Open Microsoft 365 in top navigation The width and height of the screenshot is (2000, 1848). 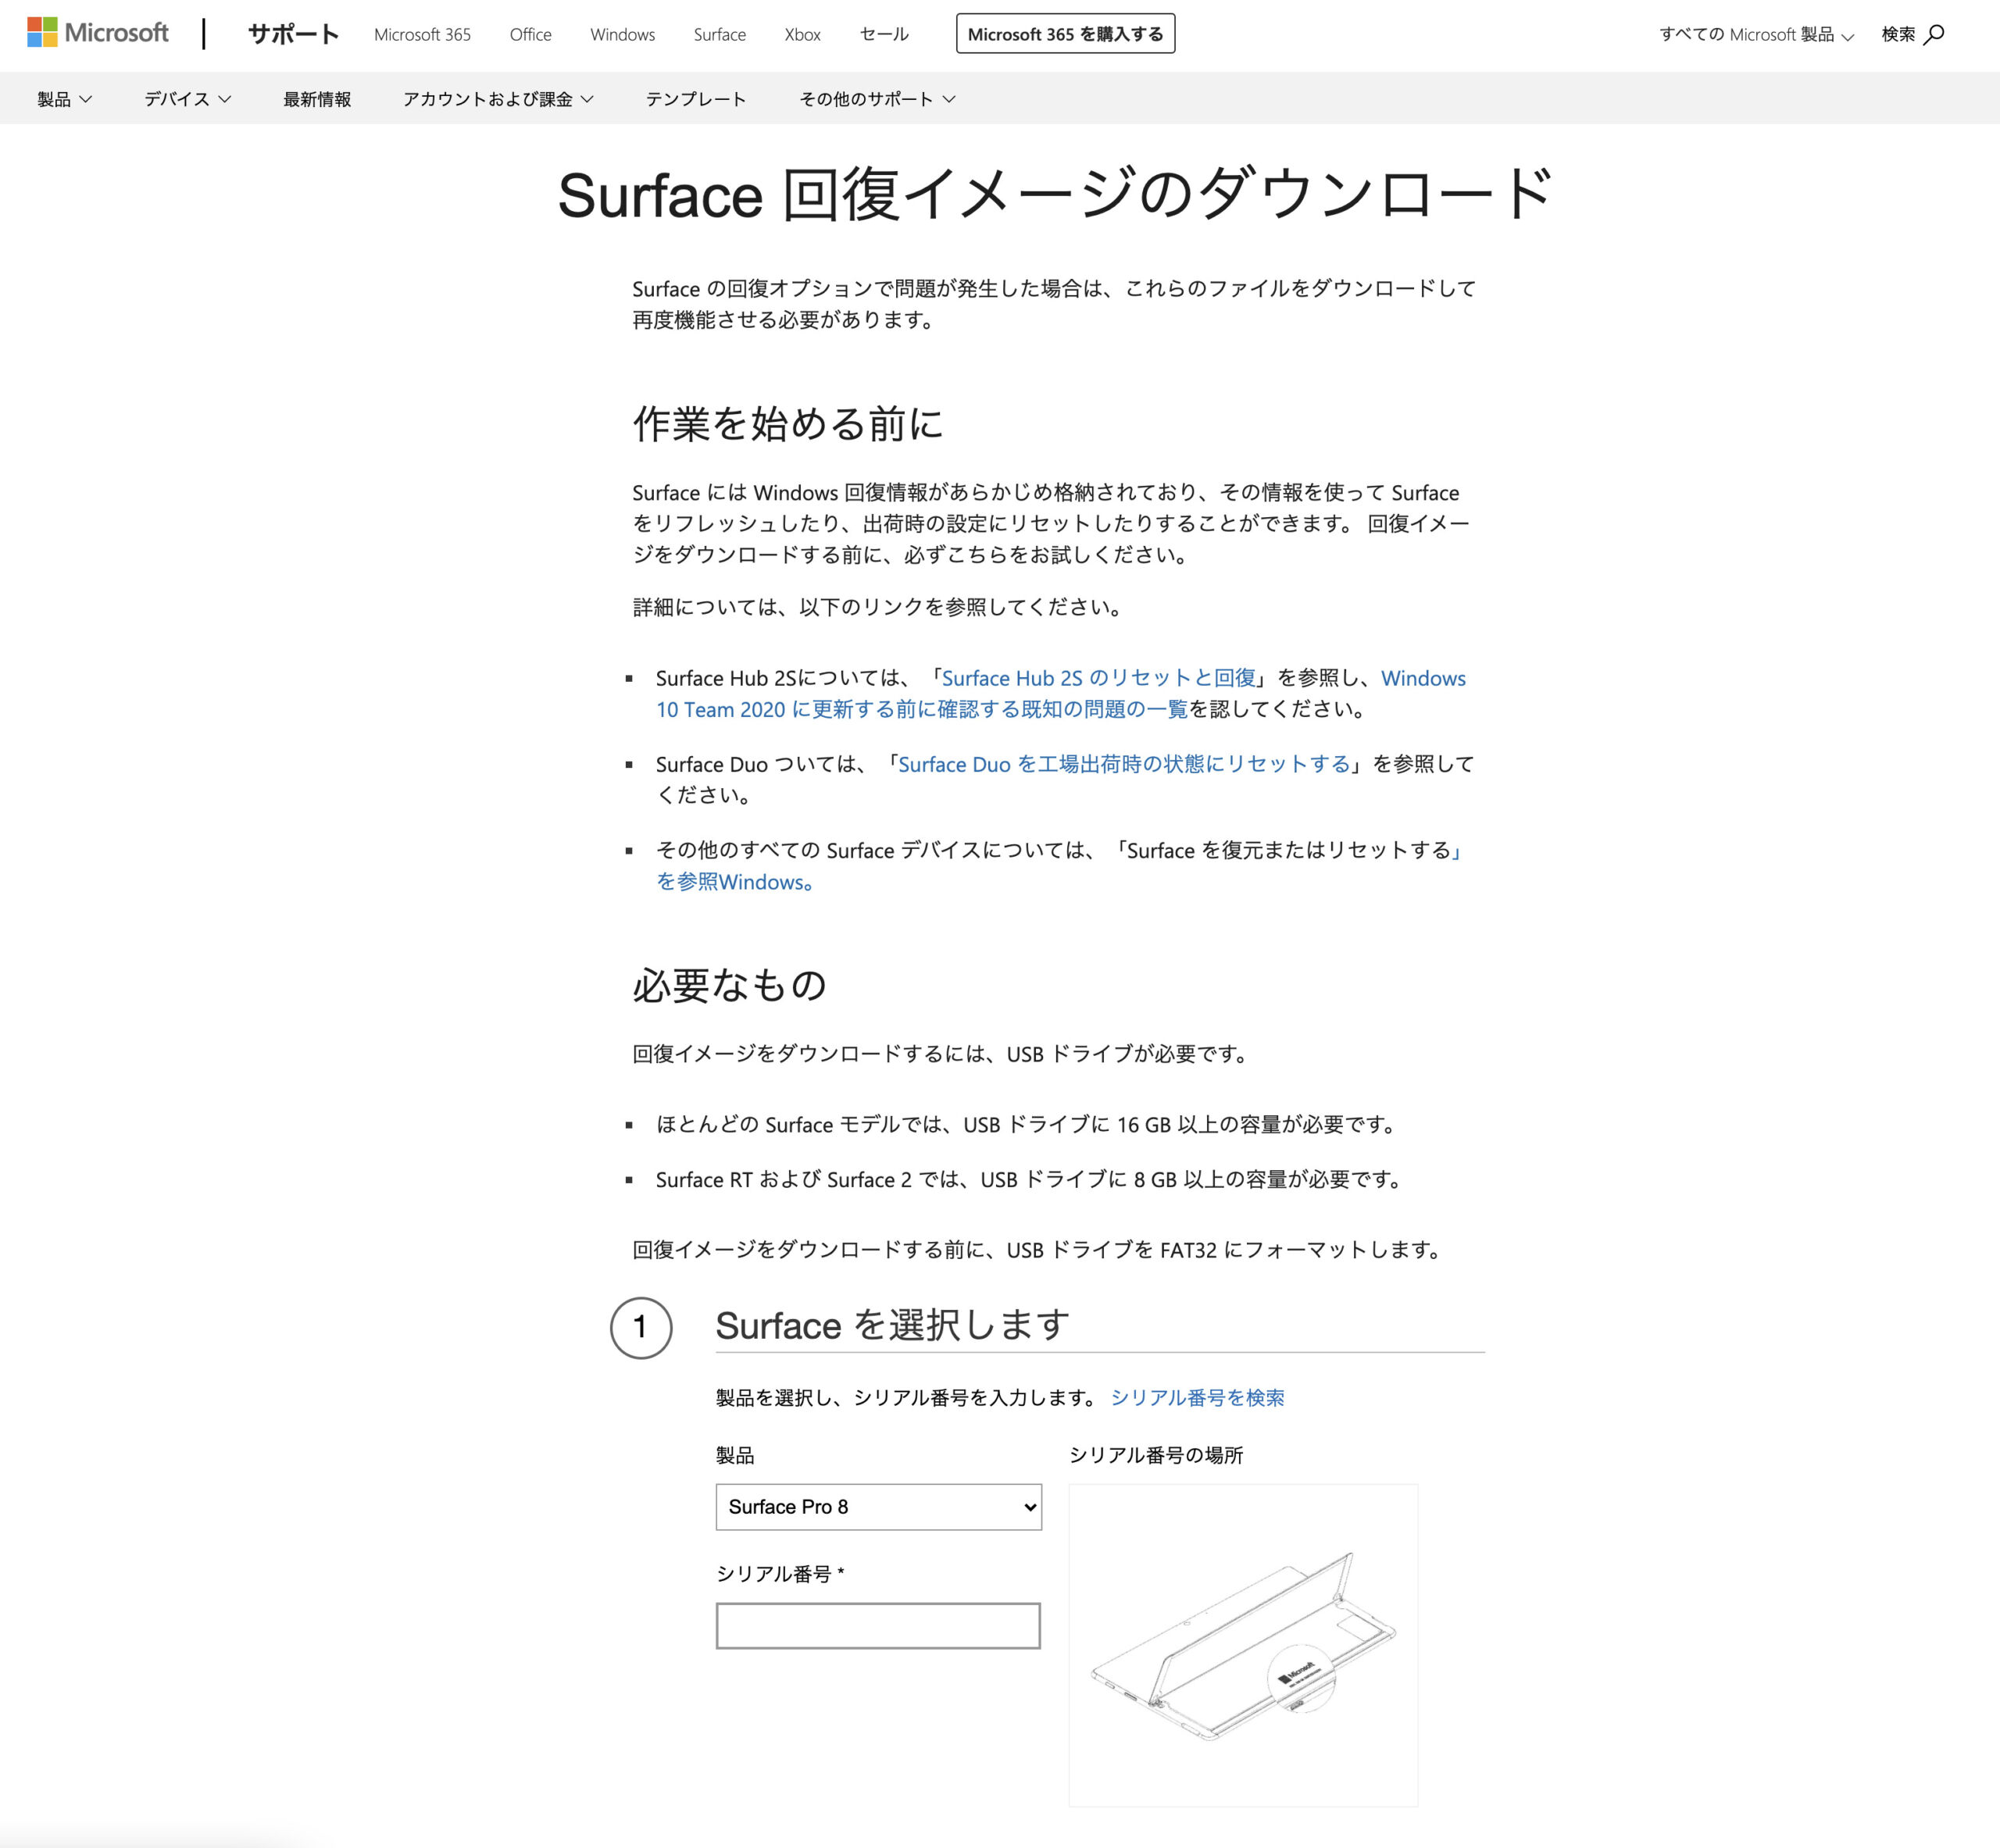422,34
